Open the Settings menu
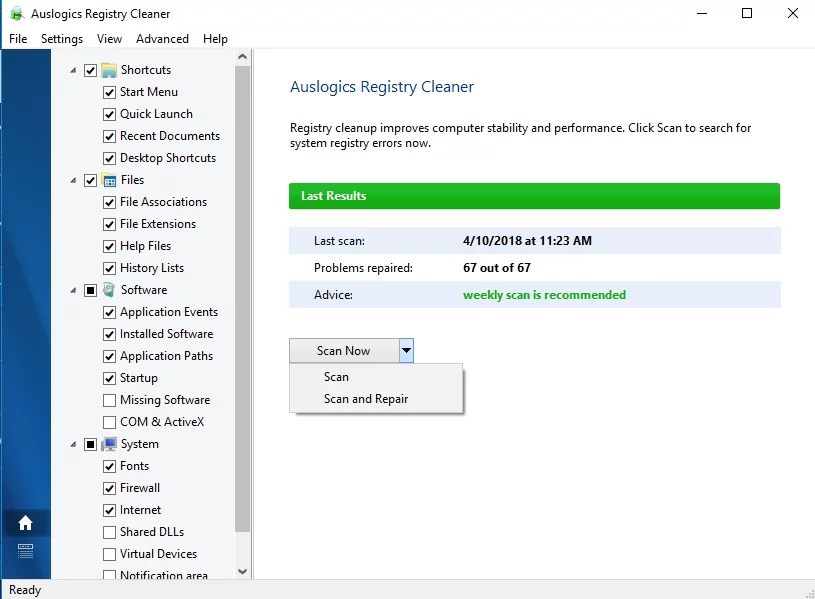The height and width of the screenshot is (599, 815). (62, 39)
